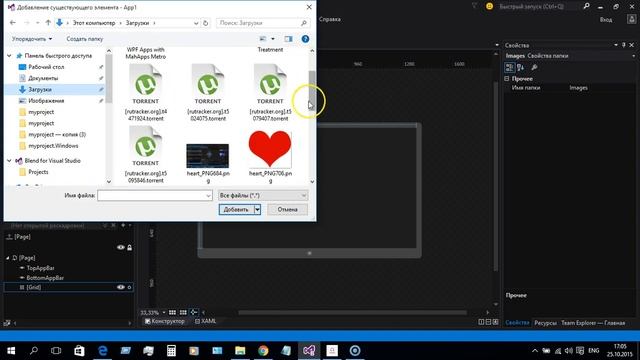Click the volume icon in system tray
Image resolution: width=640 pixels, height=360 pixels.
(568, 351)
